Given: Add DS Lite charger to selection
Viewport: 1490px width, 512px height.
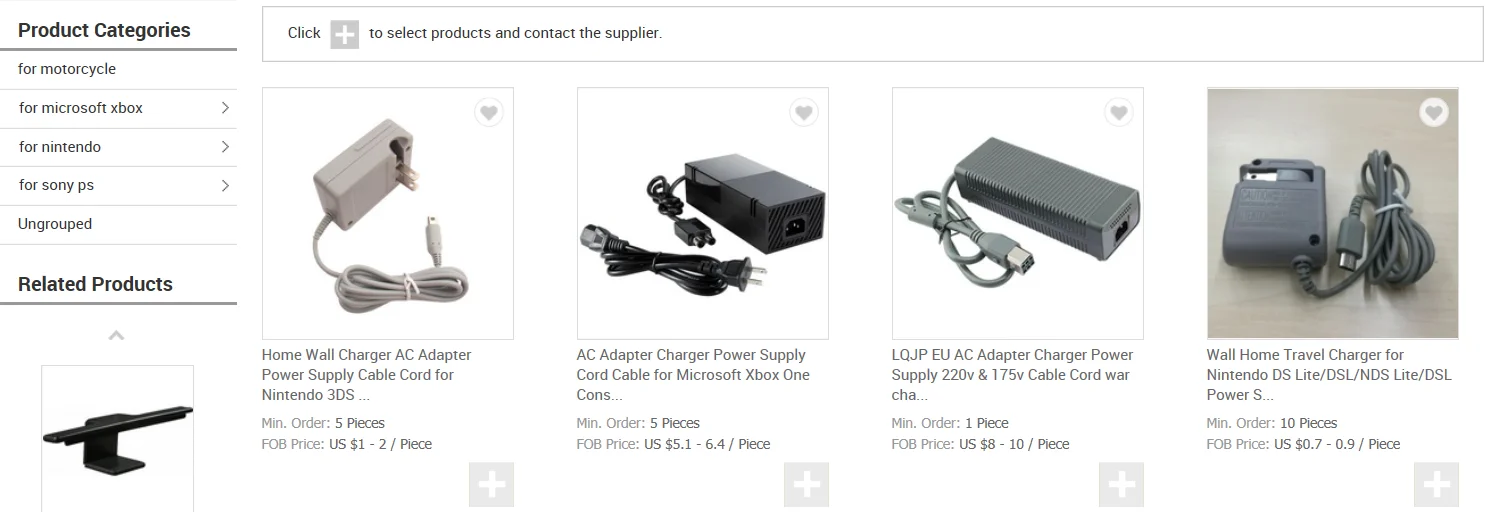Looking at the screenshot, I should (x=1436, y=485).
